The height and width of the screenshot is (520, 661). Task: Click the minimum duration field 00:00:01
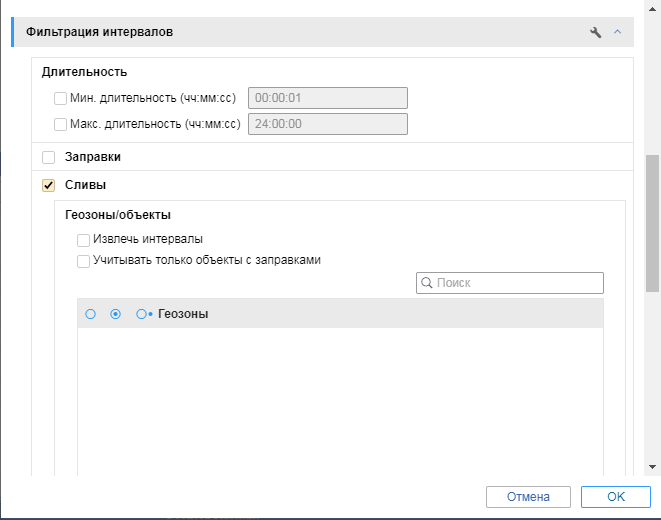click(328, 98)
